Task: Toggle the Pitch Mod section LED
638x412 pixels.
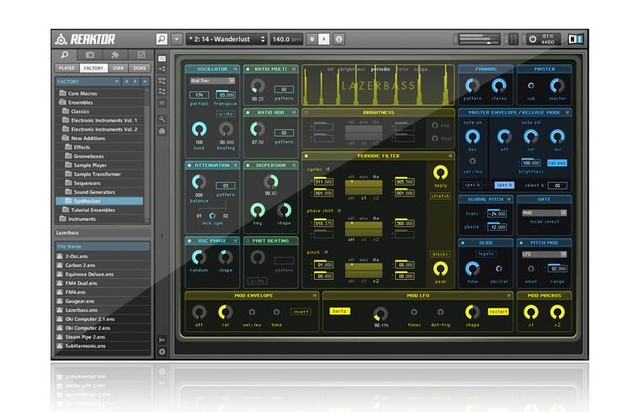Action: [x=521, y=243]
